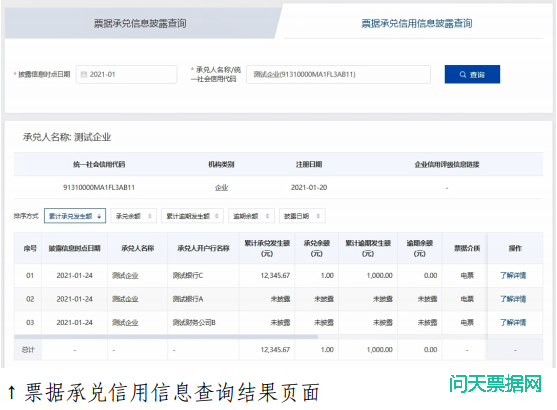Click the 91310000MA1FL3AB11 code cell
Screen dimensions: 557x410
[99, 187]
